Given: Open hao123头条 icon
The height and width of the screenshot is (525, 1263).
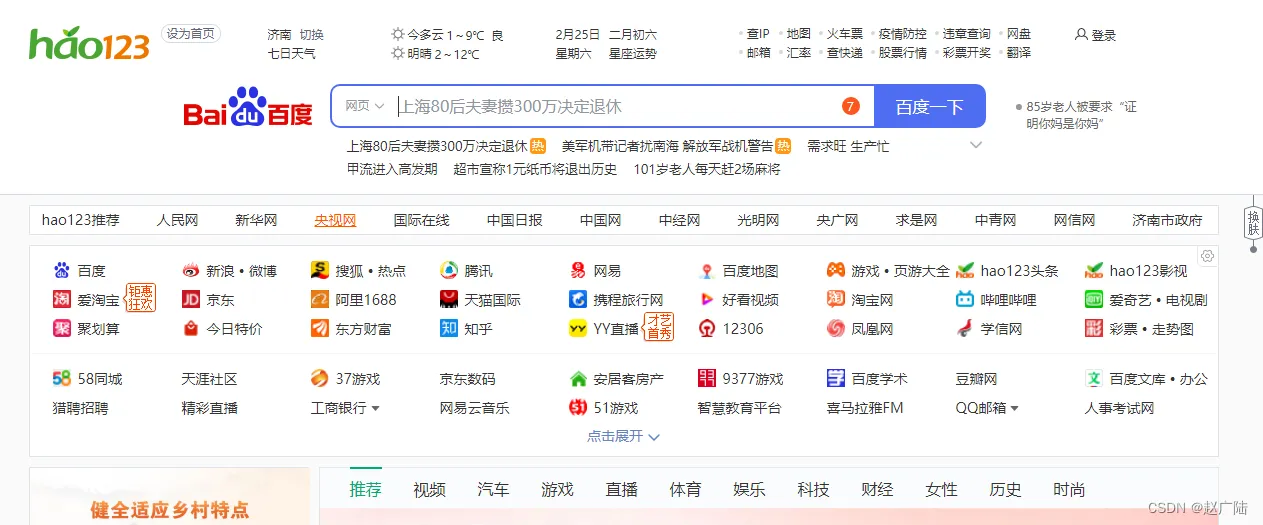Looking at the screenshot, I should point(965,271).
